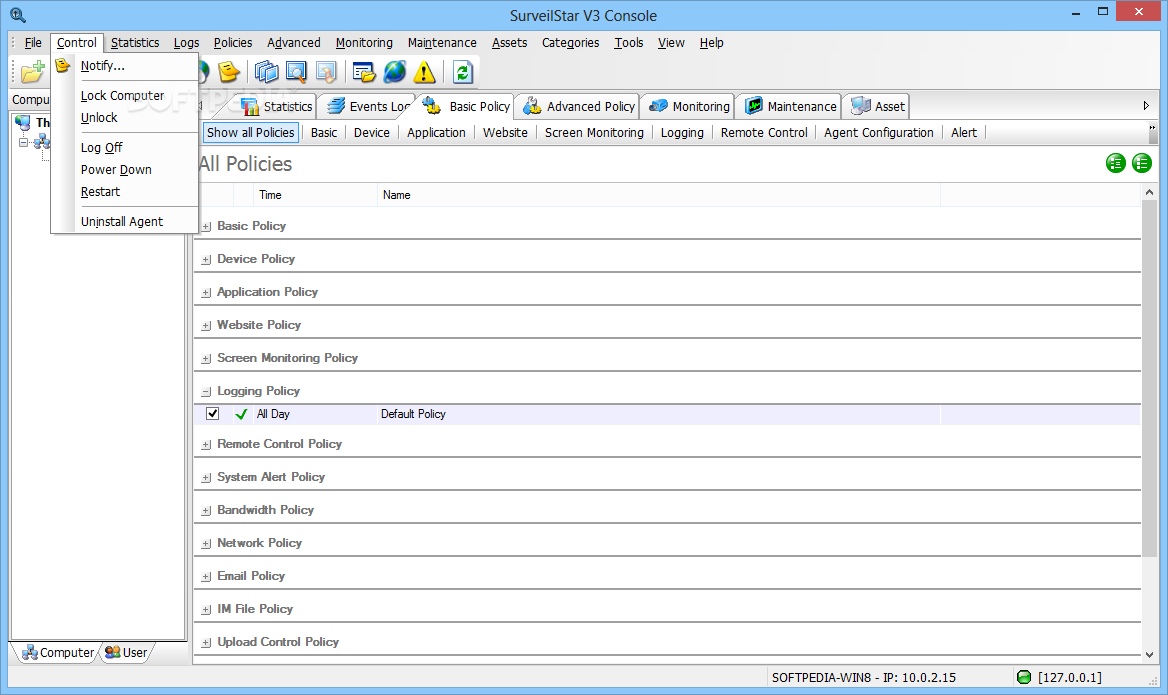Expand the Bandwidth Policy group
This screenshot has width=1168, height=695.
coord(206,511)
